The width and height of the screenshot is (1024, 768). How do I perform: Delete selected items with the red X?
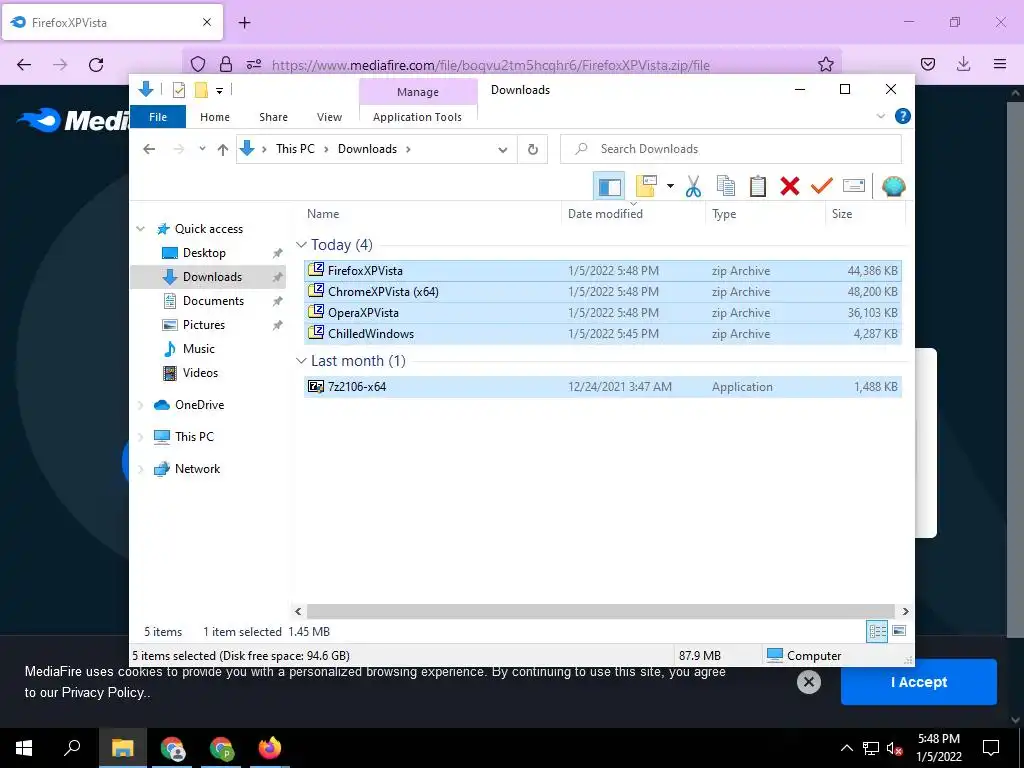[790, 187]
